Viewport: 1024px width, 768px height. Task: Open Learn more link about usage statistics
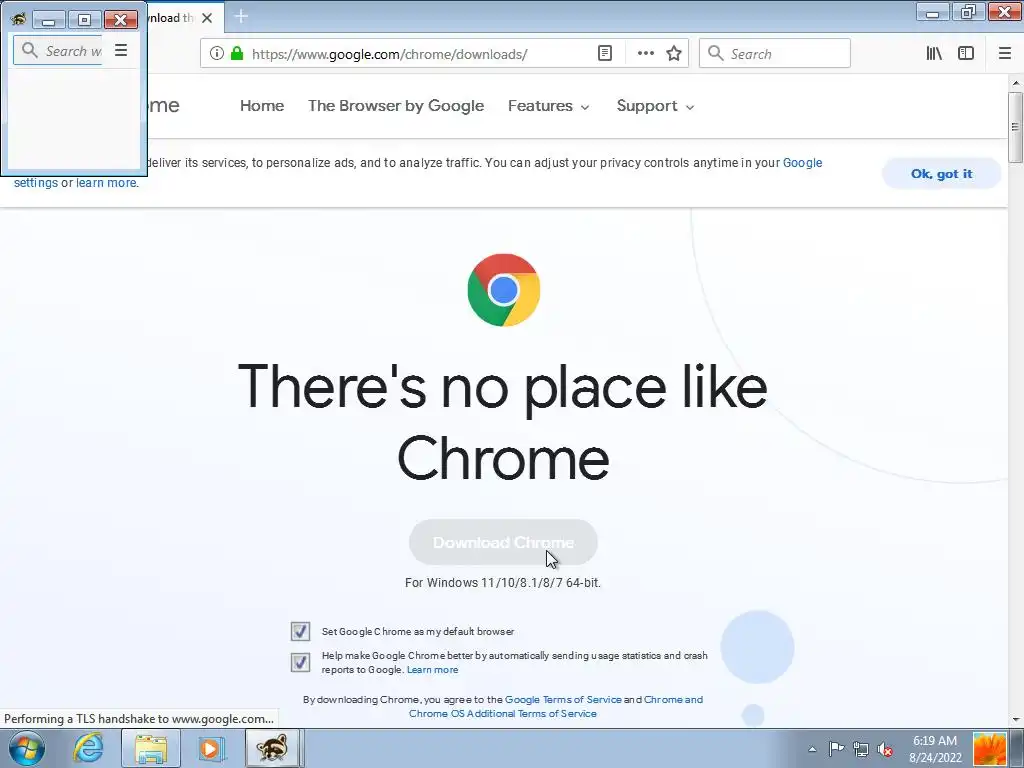[432, 669]
